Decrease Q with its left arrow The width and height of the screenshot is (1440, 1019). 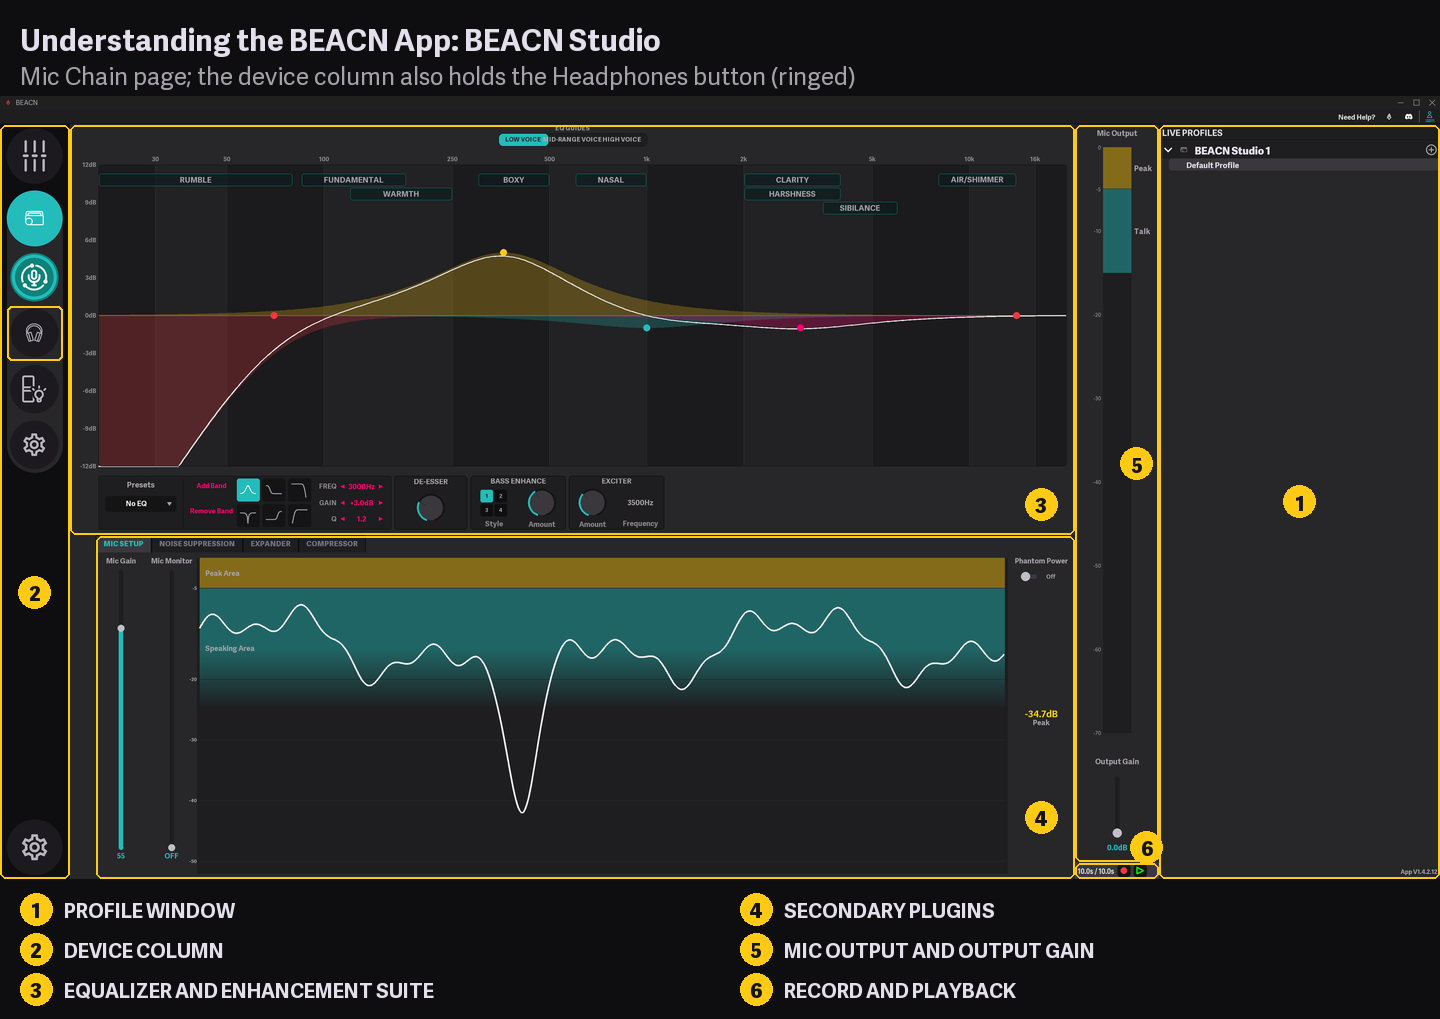(343, 519)
